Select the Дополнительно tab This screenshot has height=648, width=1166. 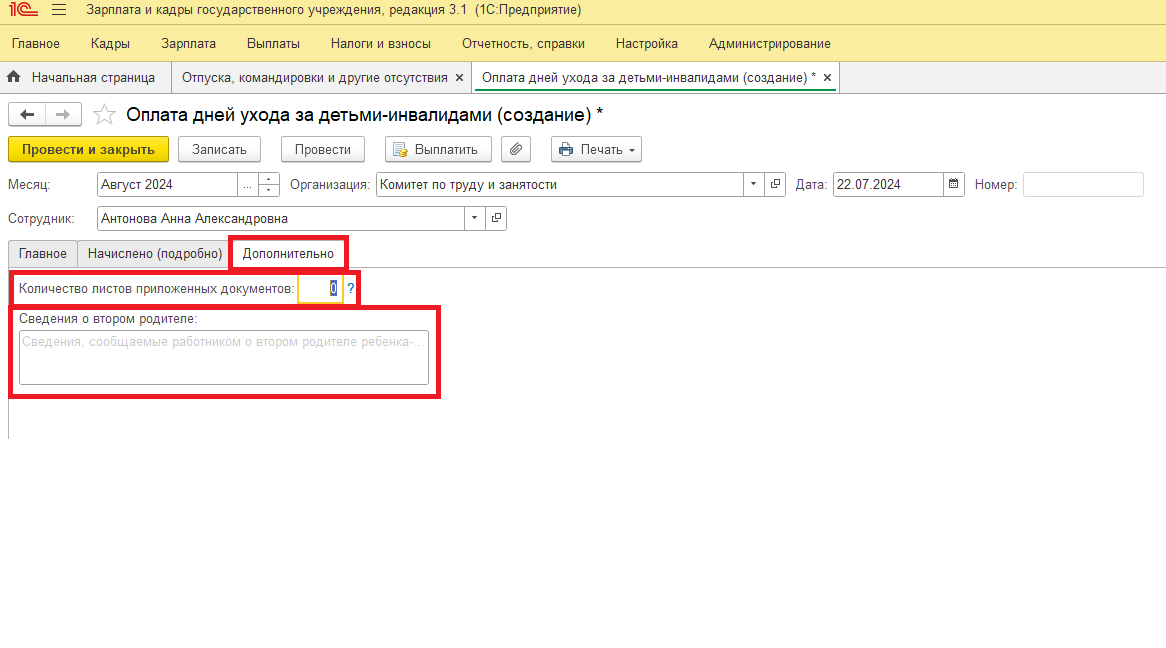[288, 254]
